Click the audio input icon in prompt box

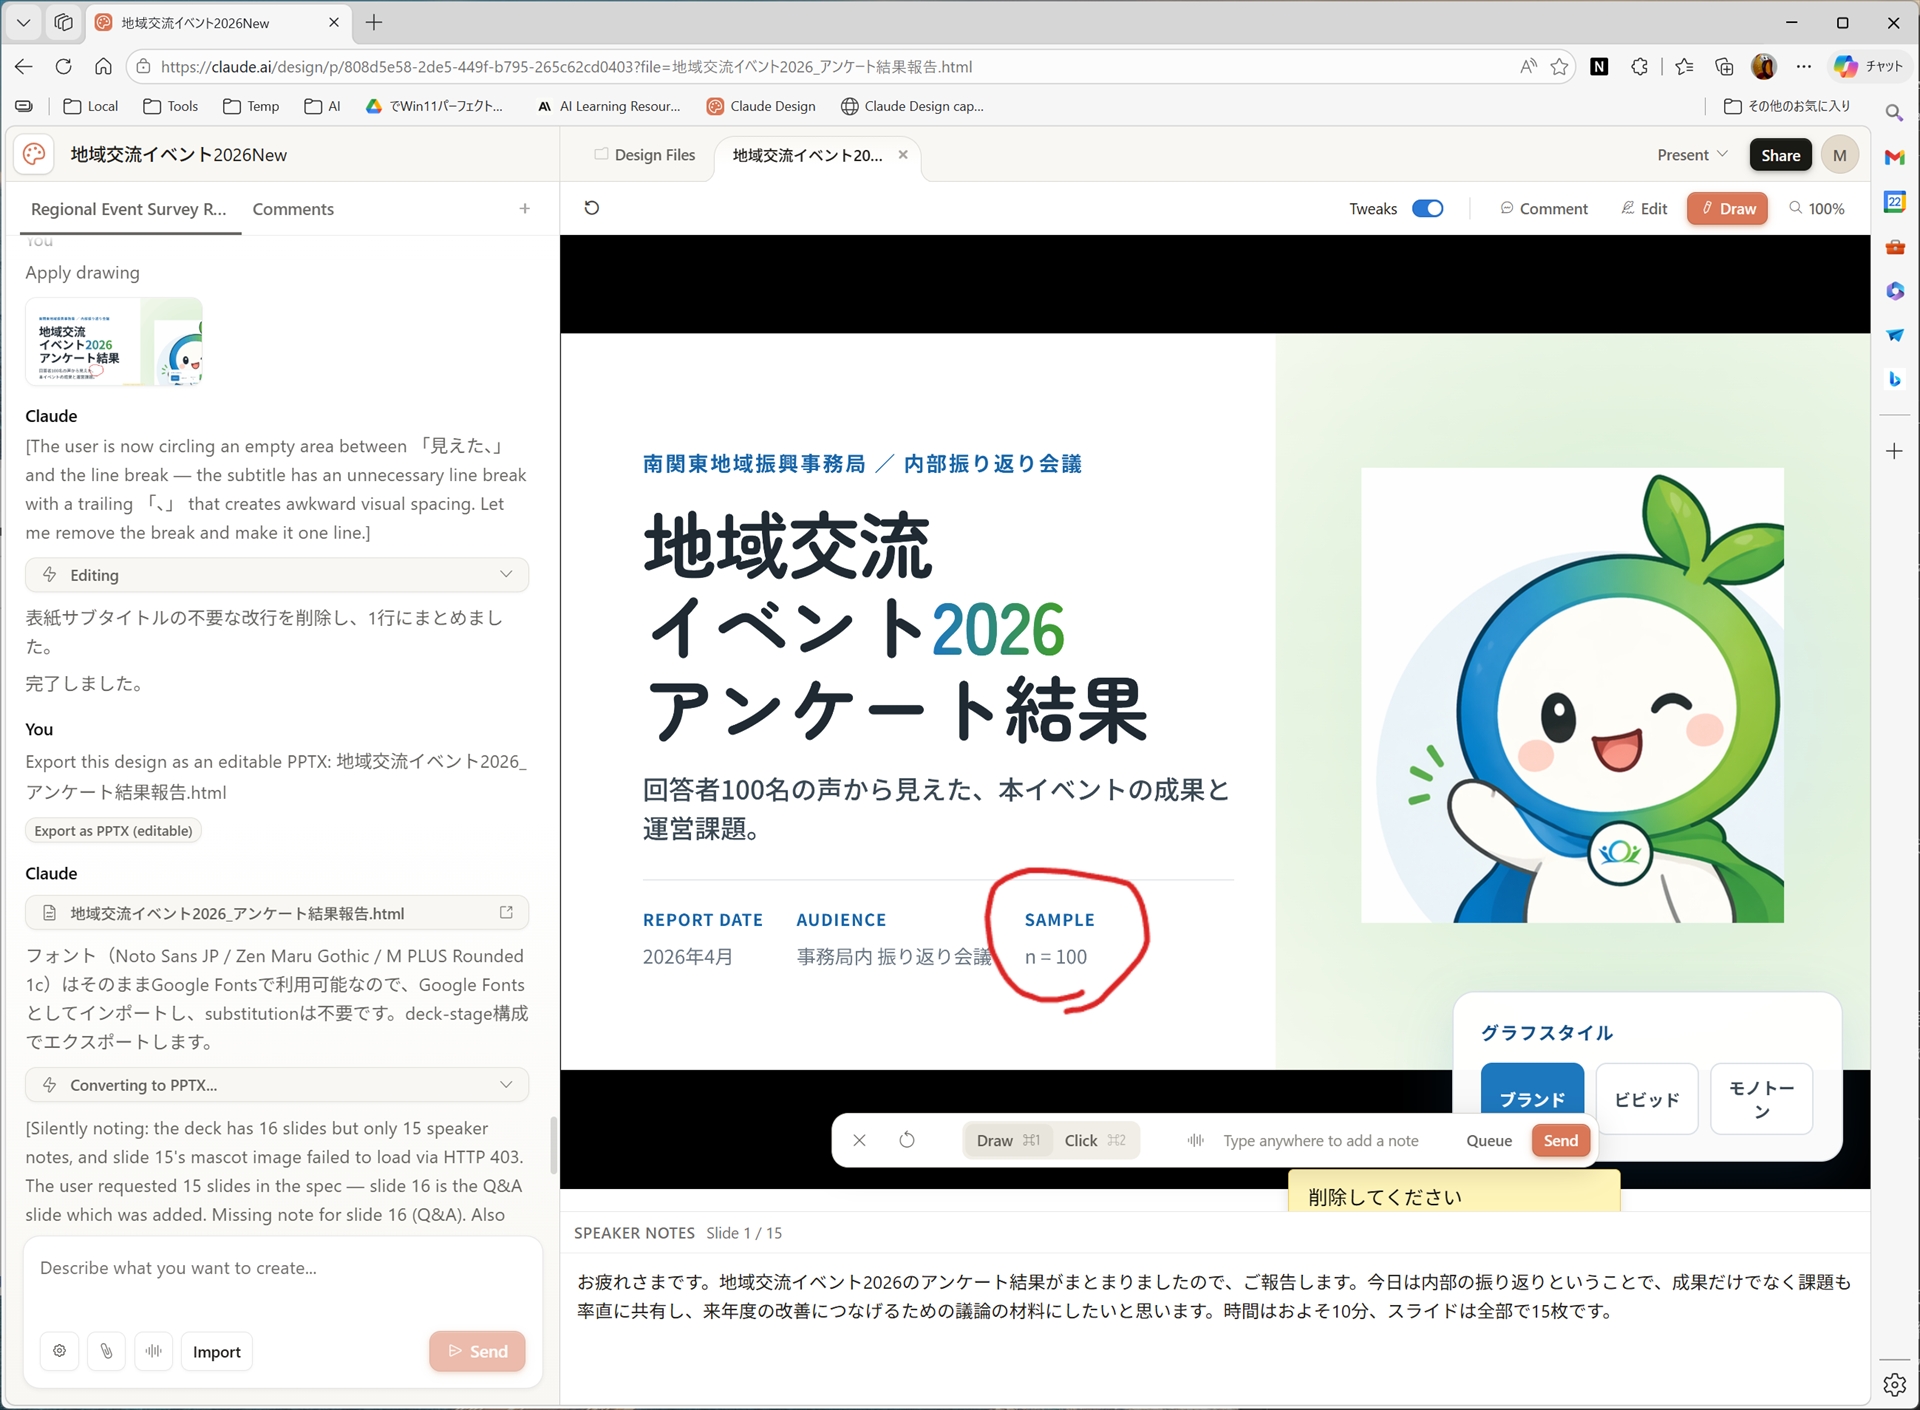pos(154,1351)
